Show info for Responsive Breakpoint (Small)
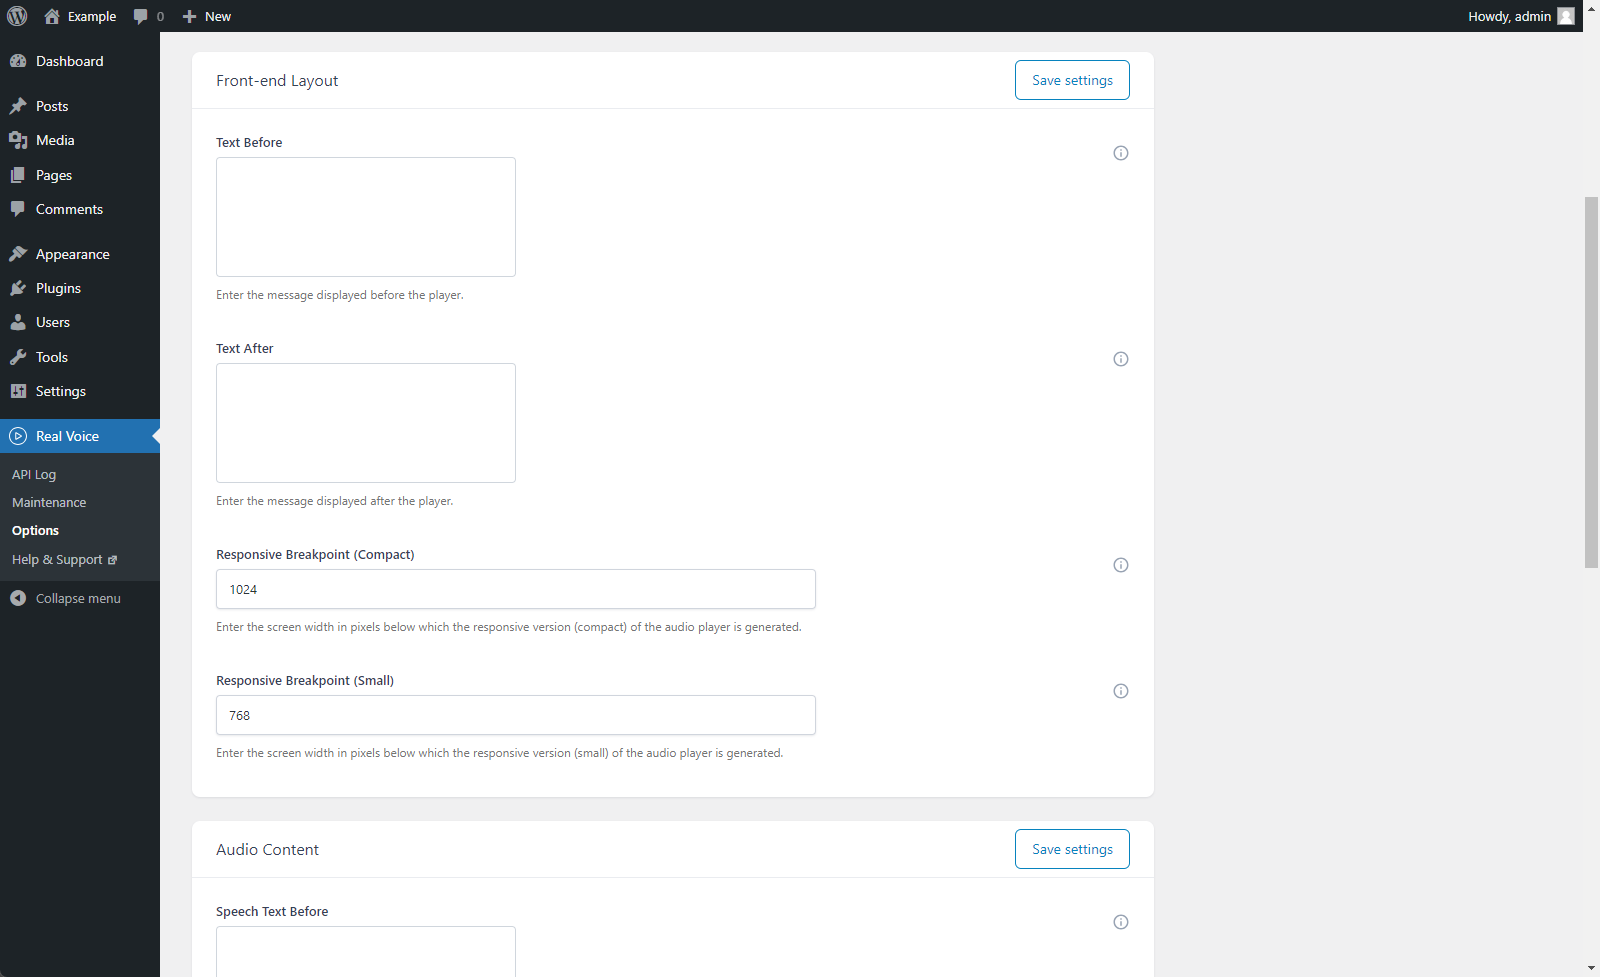 coord(1121,691)
